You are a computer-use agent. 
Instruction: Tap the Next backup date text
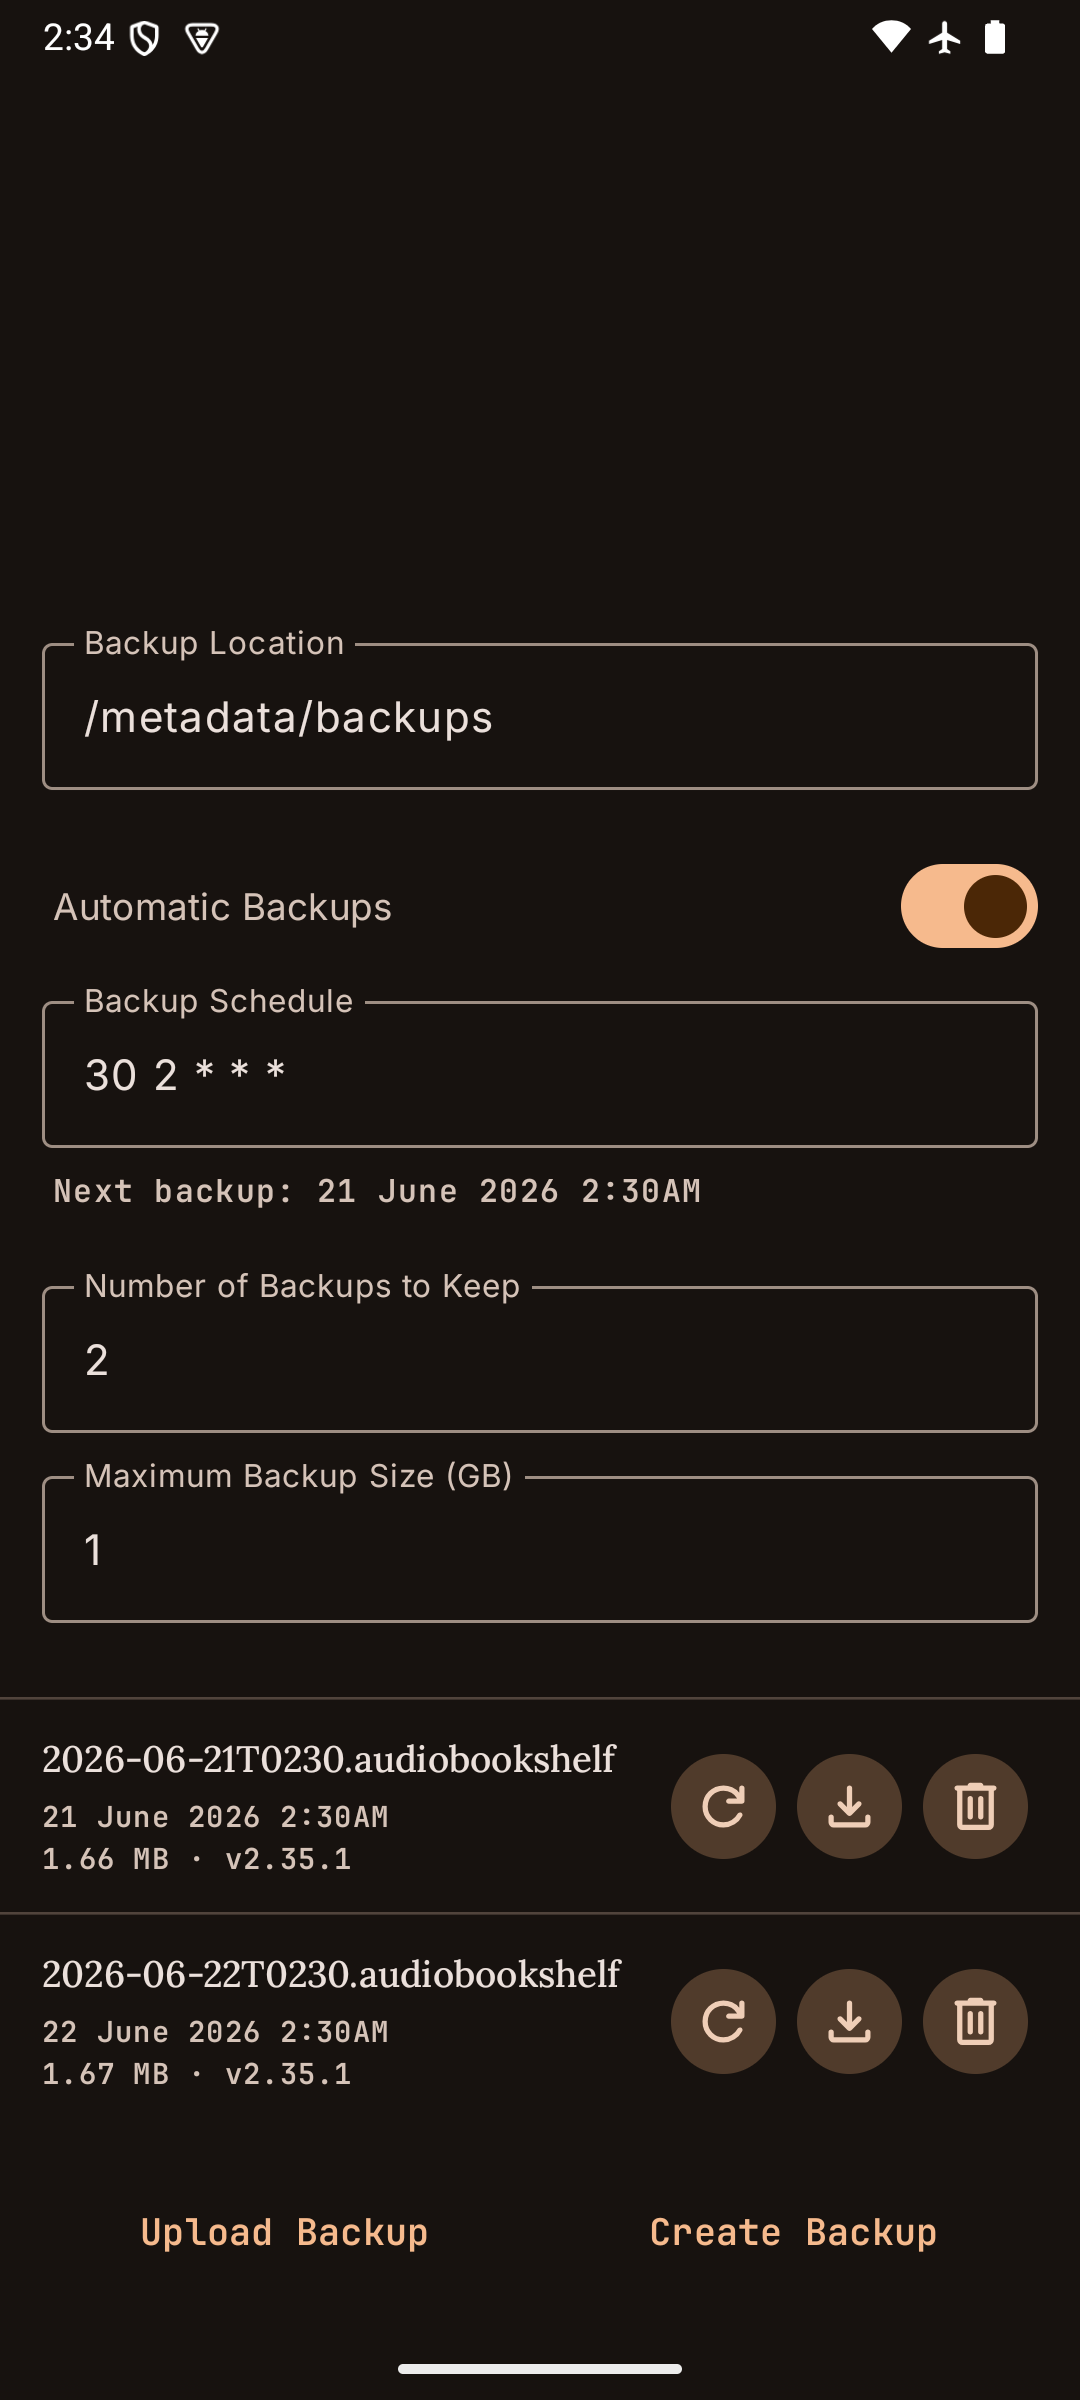point(377,1191)
